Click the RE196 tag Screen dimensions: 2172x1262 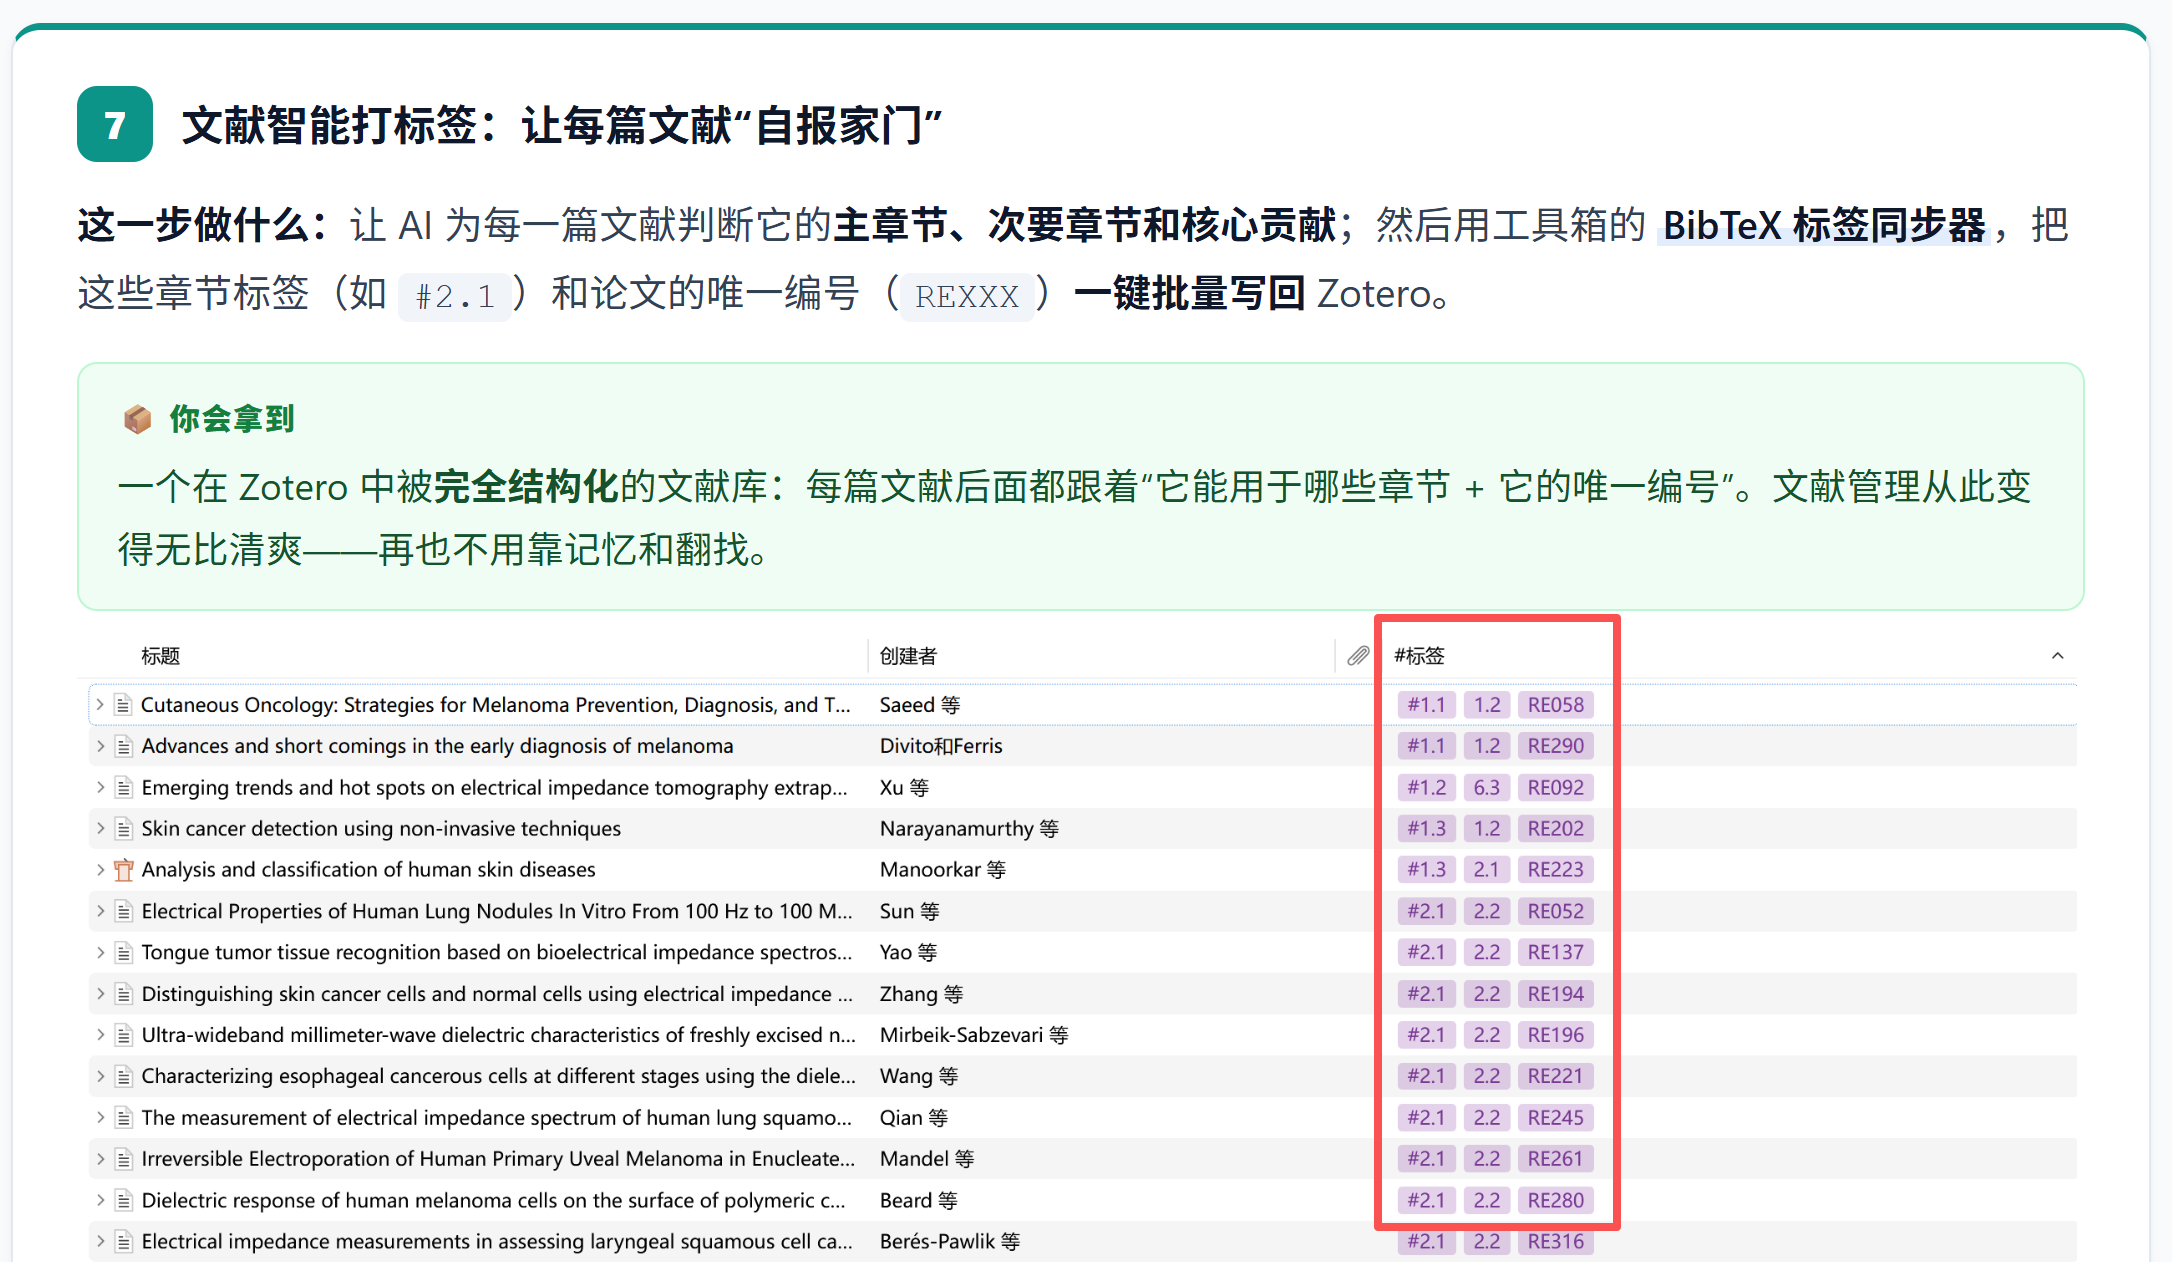1555,1035
